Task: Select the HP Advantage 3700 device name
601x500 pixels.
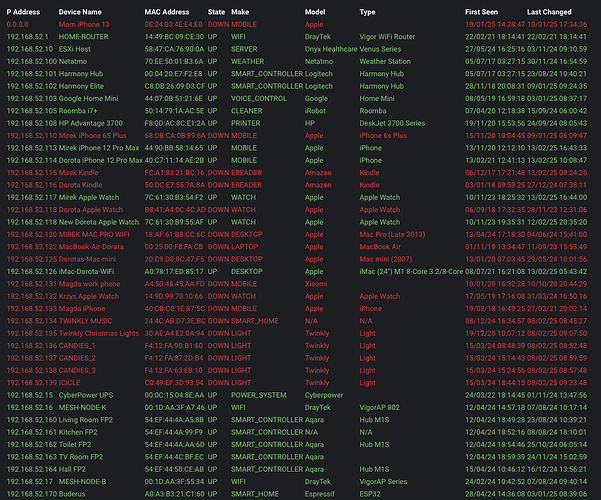Action: (x=90, y=123)
